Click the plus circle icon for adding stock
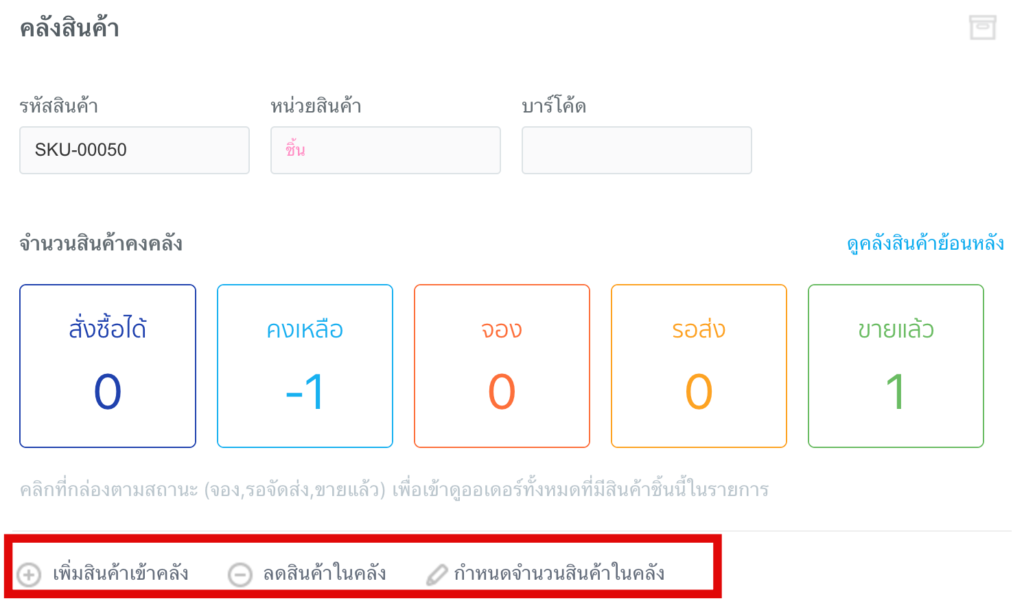The image size is (1024, 612). click(x=30, y=574)
